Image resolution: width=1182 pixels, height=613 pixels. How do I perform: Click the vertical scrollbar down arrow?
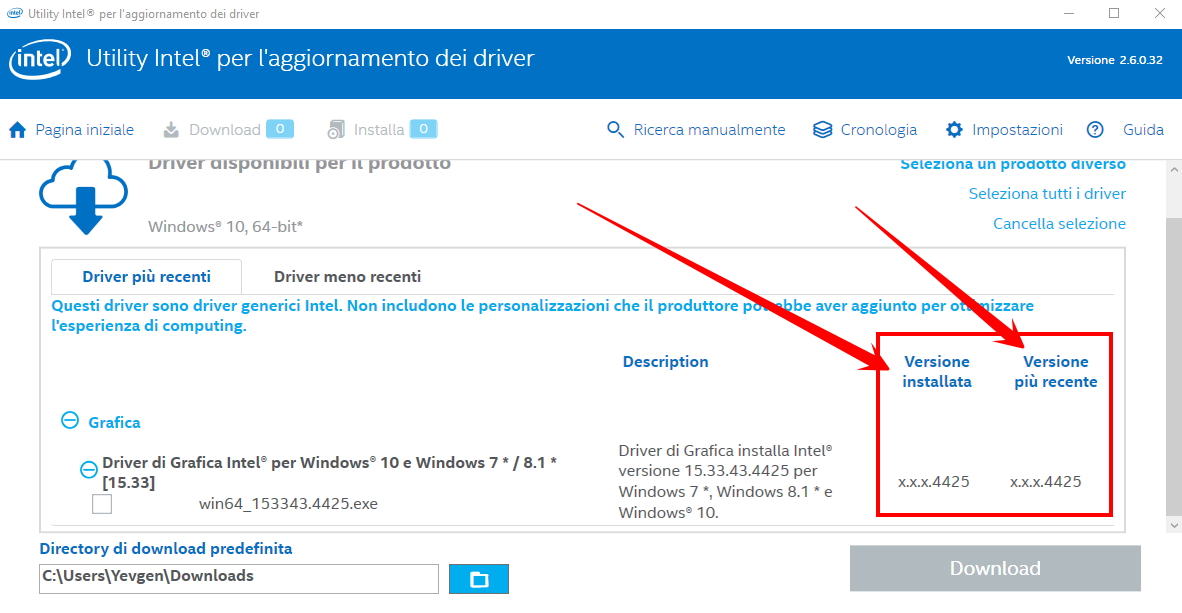click(x=1174, y=525)
